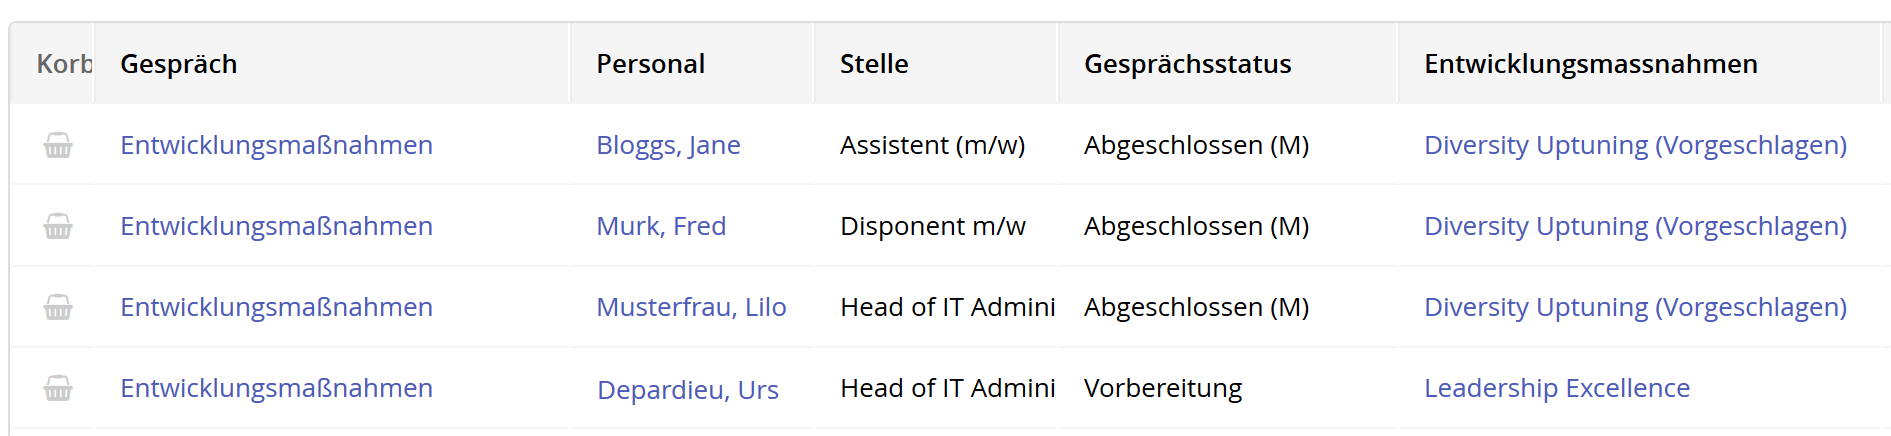Open Entwicklungsmaßnahmen link for Bloggs, Jane
Image resolution: width=1891 pixels, height=436 pixels.
(276, 145)
